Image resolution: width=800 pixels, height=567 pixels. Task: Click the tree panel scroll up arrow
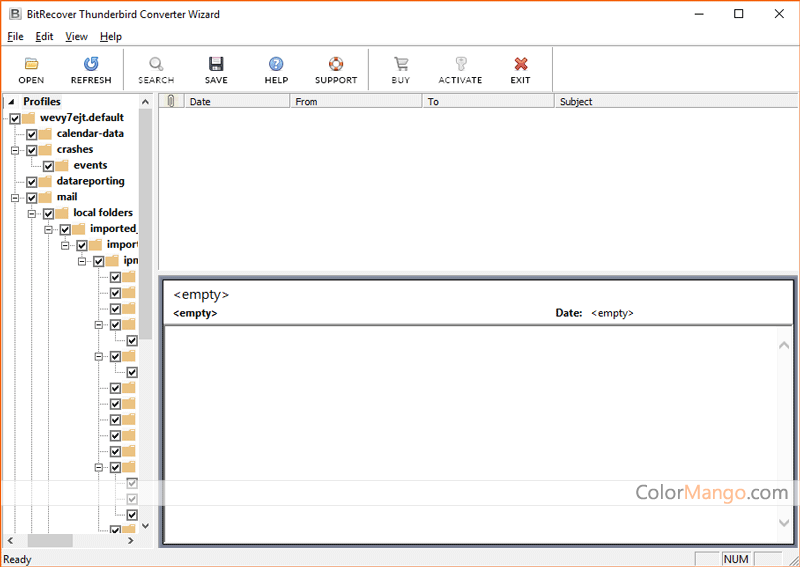145,102
